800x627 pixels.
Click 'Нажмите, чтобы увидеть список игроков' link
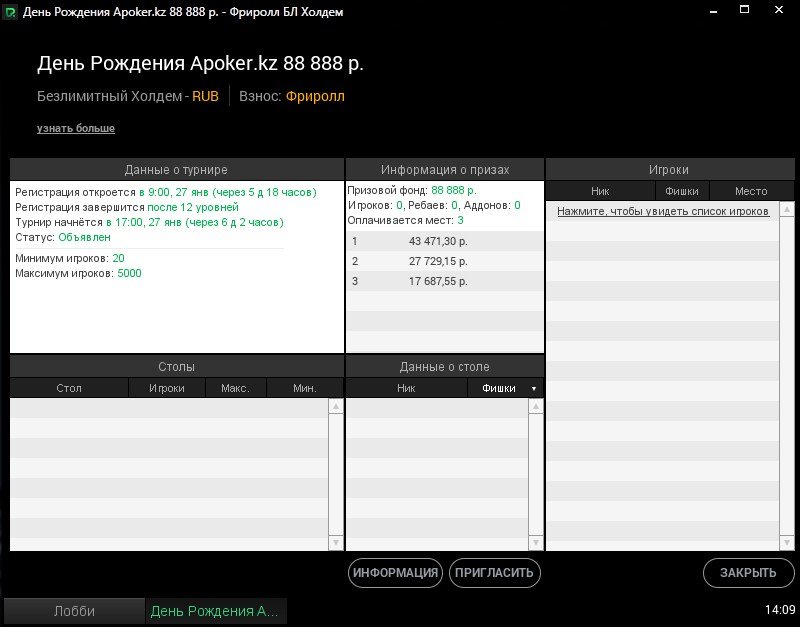tap(663, 212)
